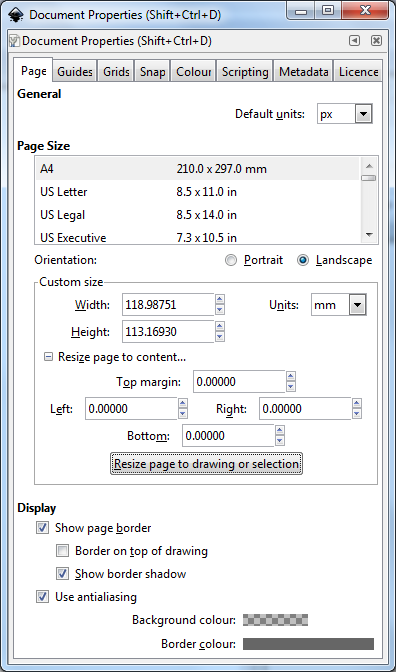The height and width of the screenshot is (672, 396).
Task: Select US Legal page size
Action: (x=198, y=214)
